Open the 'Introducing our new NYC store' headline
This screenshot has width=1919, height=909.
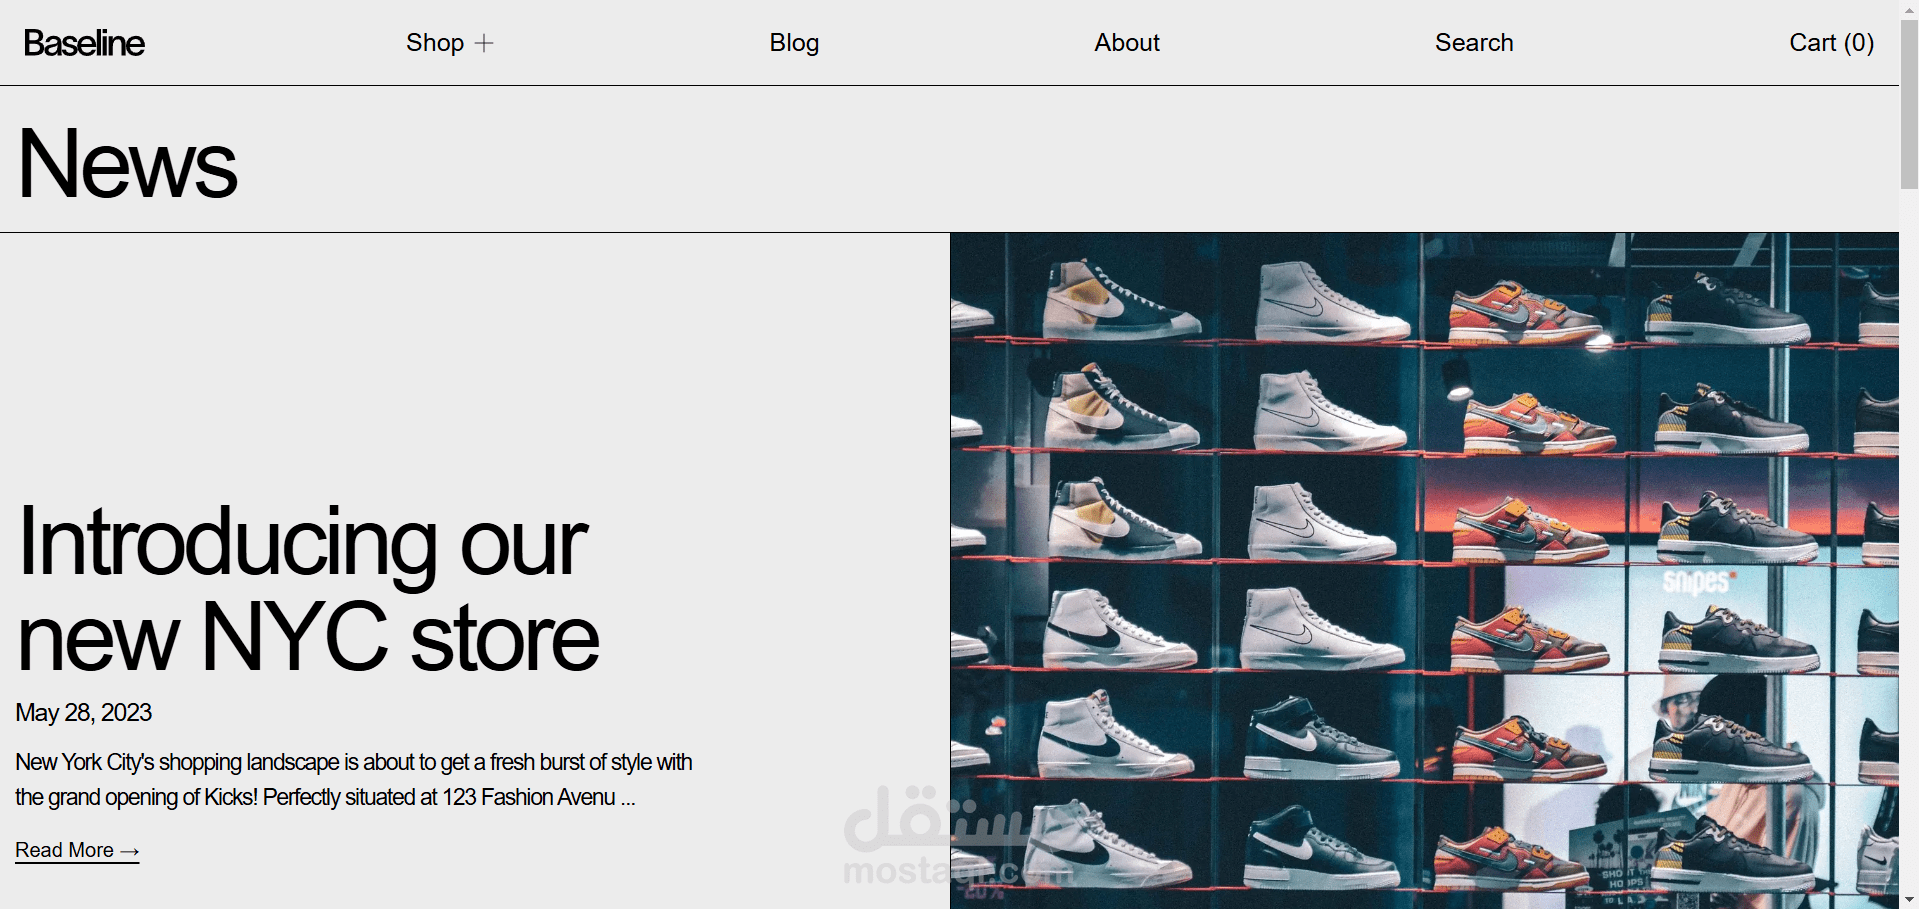click(308, 589)
